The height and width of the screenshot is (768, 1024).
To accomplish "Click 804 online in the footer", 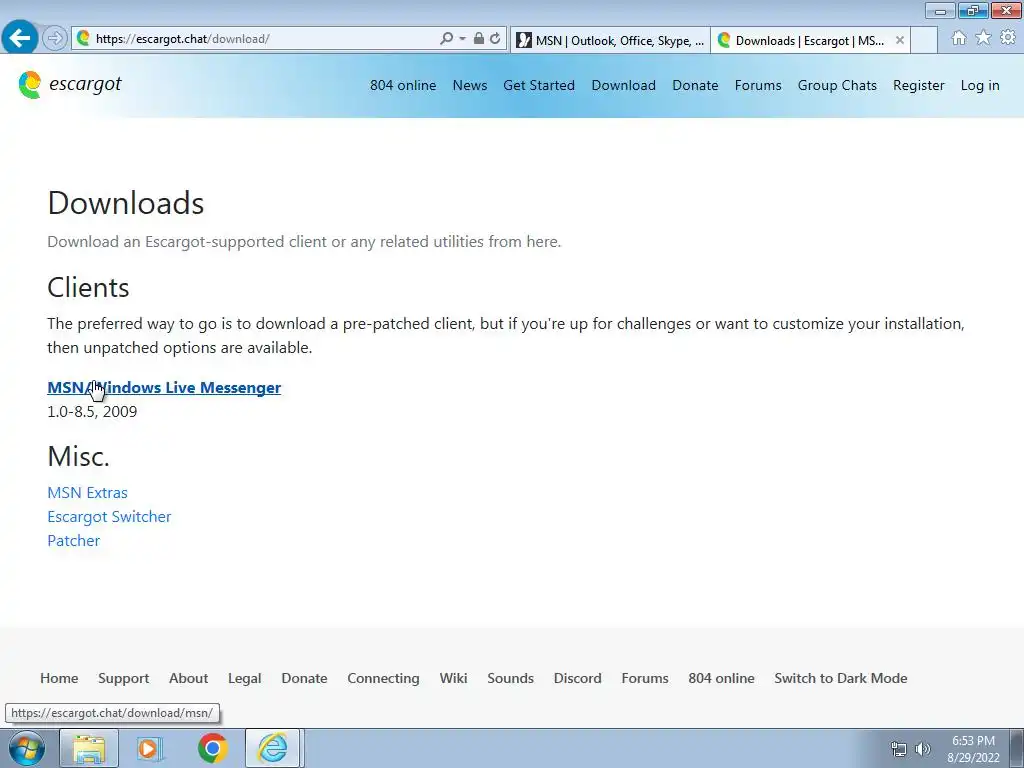I will point(721,678).
